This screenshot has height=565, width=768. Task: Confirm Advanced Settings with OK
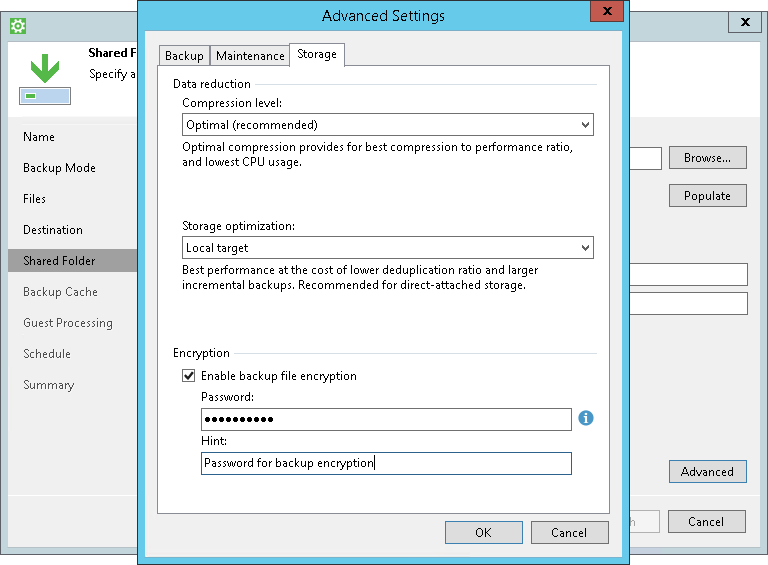pyautogui.click(x=483, y=532)
